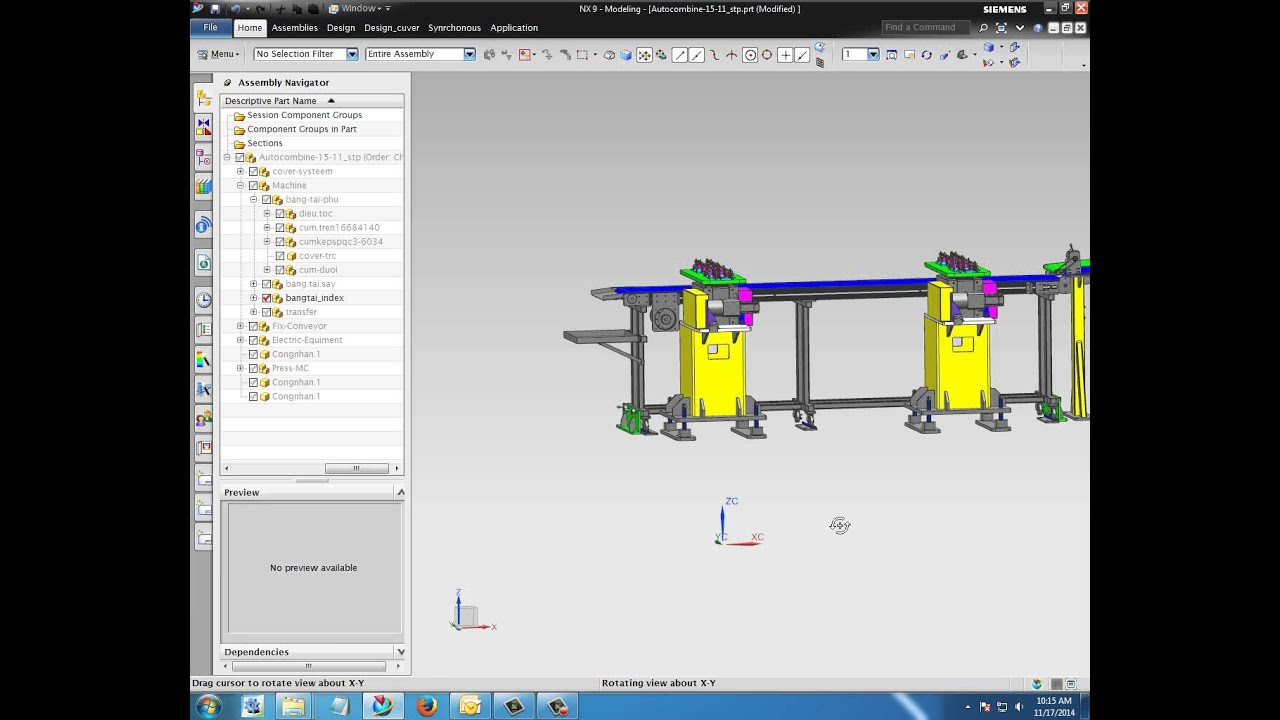This screenshot has height=720, width=1280.
Task: Click the HD3D info tools sidebar icon
Action: [x=204, y=226]
